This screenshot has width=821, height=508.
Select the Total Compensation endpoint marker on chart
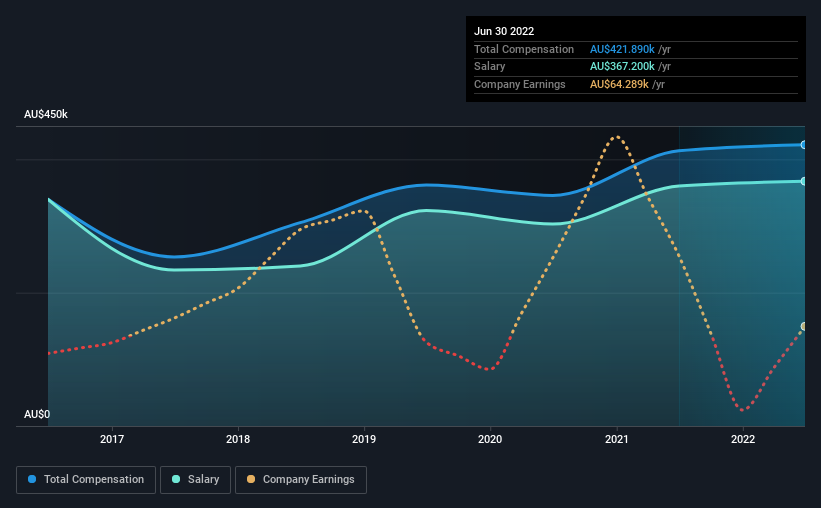point(803,145)
